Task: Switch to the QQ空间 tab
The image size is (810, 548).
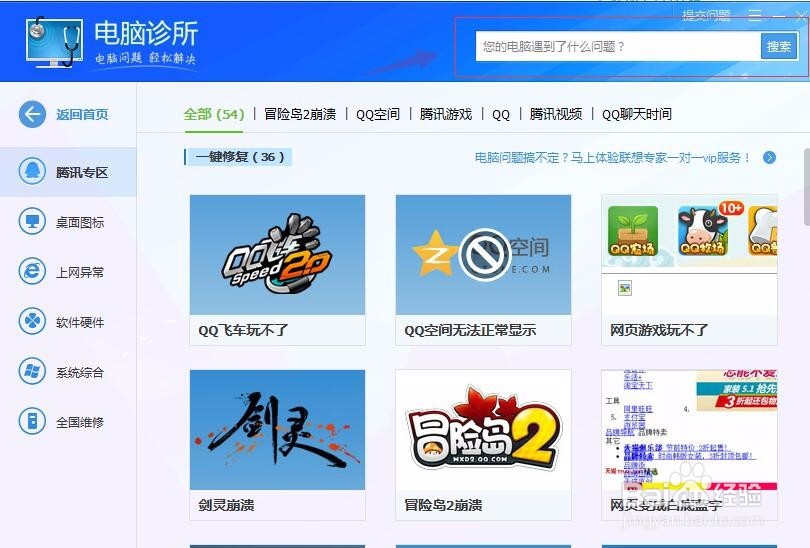Action: (x=378, y=114)
